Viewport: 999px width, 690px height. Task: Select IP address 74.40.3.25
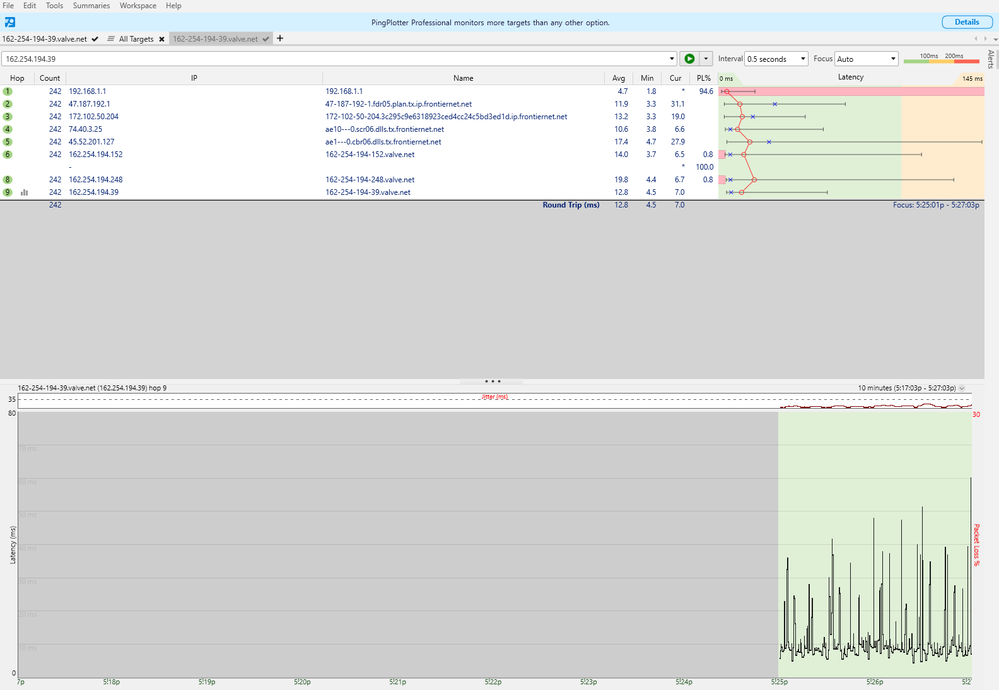pos(85,129)
